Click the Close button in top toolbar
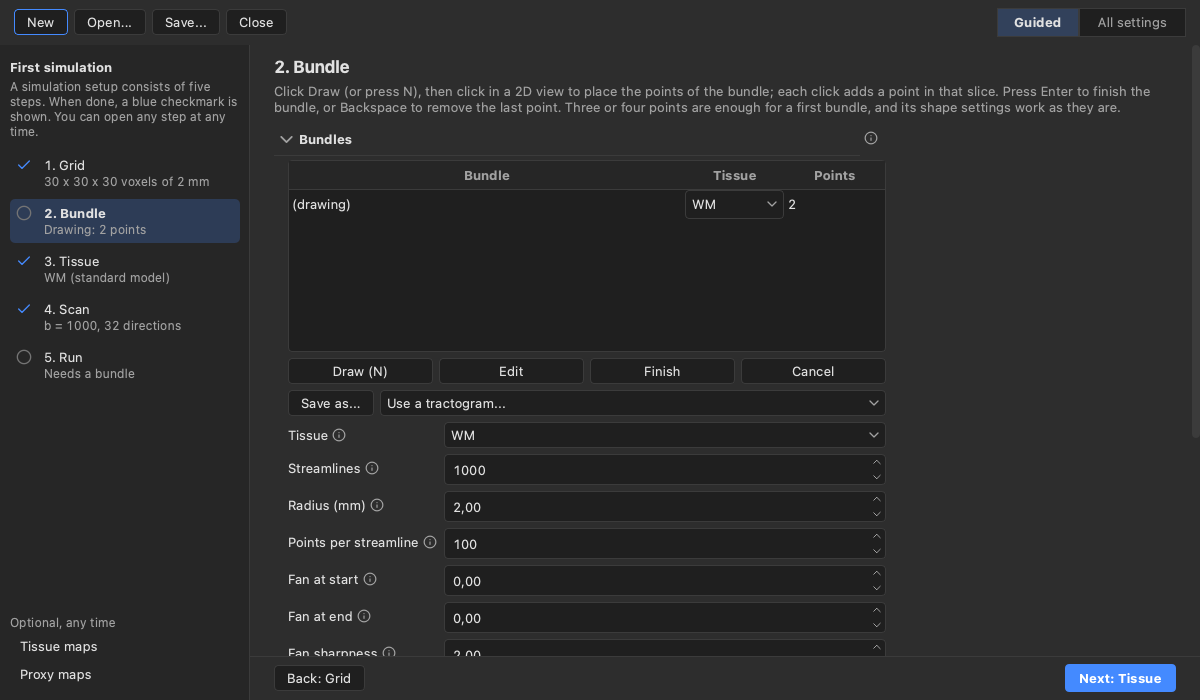Image resolution: width=1200 pixels, height=700 pixels. [x=256, y=22]
